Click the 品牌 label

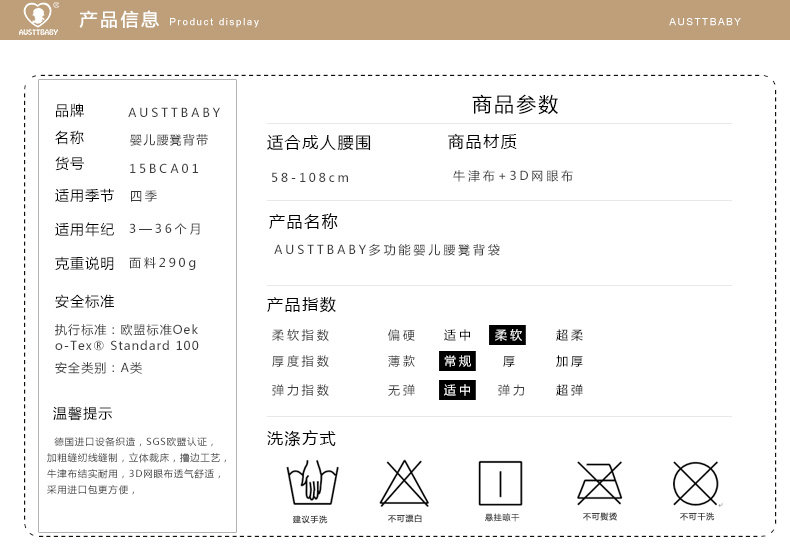click(x=70, y=111)
